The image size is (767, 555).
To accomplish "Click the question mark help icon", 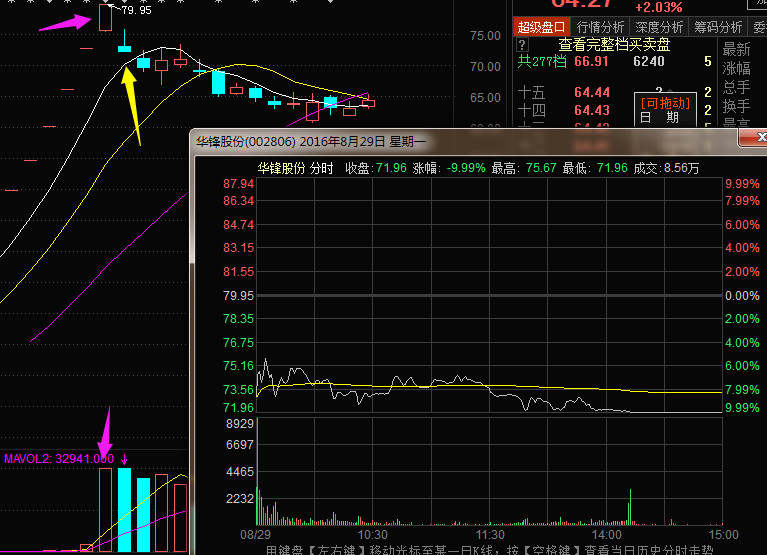I will [522, 45].
